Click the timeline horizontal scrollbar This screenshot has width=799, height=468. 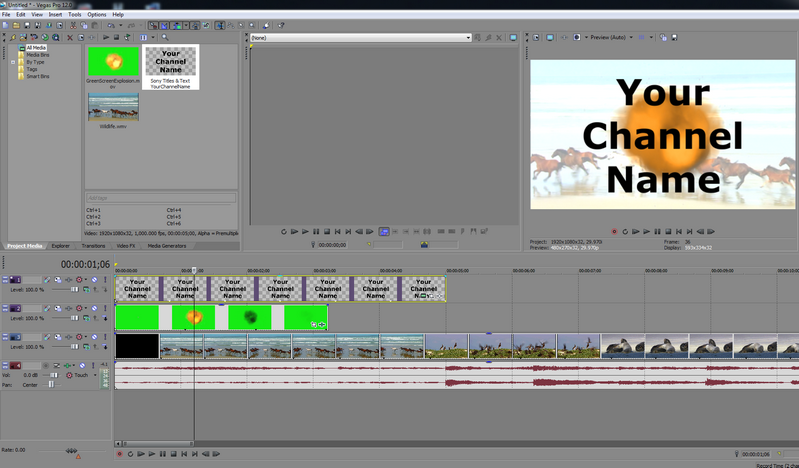158,444
